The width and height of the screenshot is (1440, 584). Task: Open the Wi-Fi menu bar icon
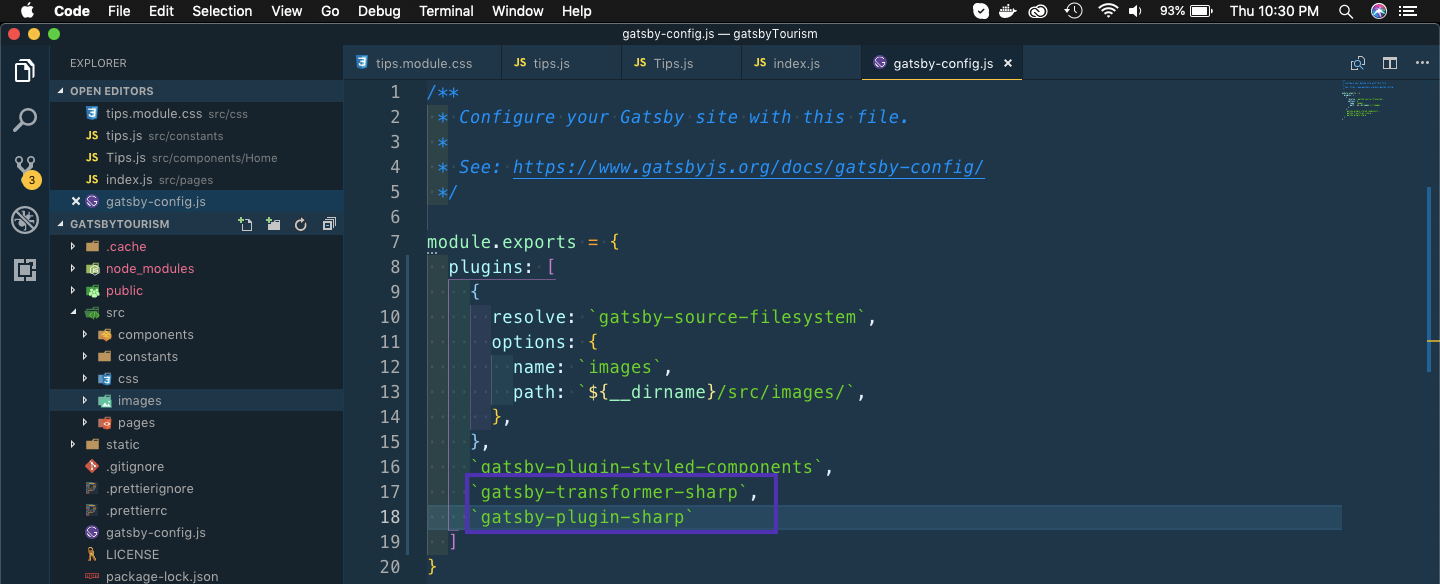click(x=1108, y=11)
